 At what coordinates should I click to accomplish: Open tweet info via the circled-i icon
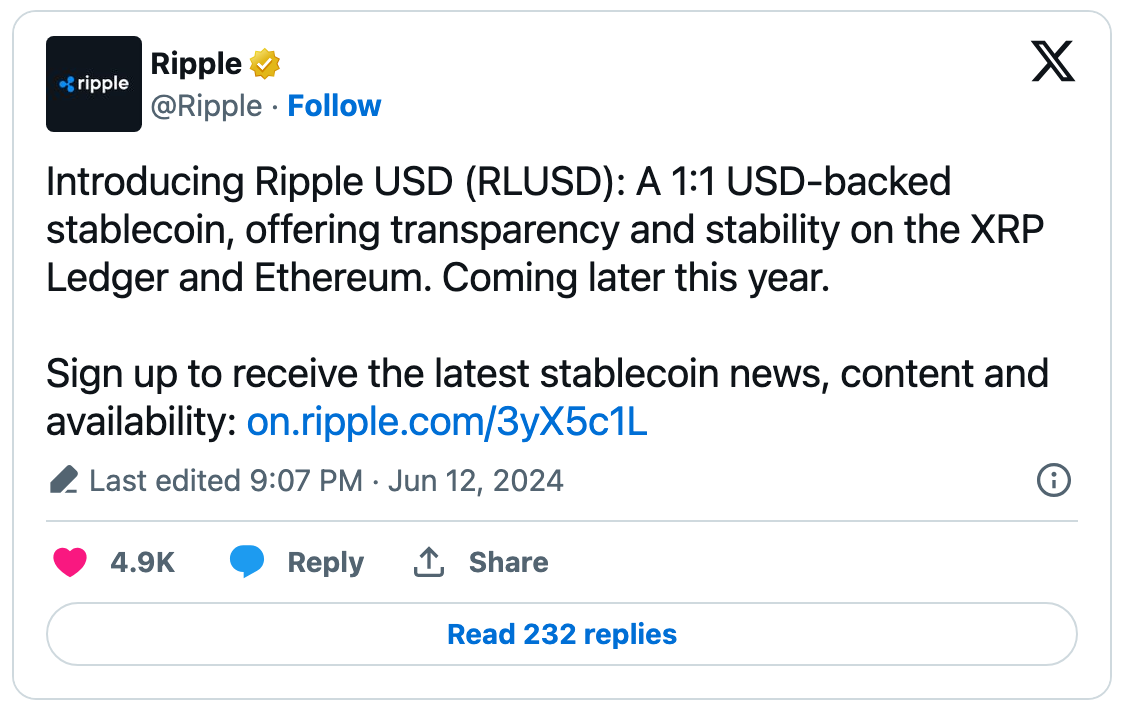click(1052, 481)
